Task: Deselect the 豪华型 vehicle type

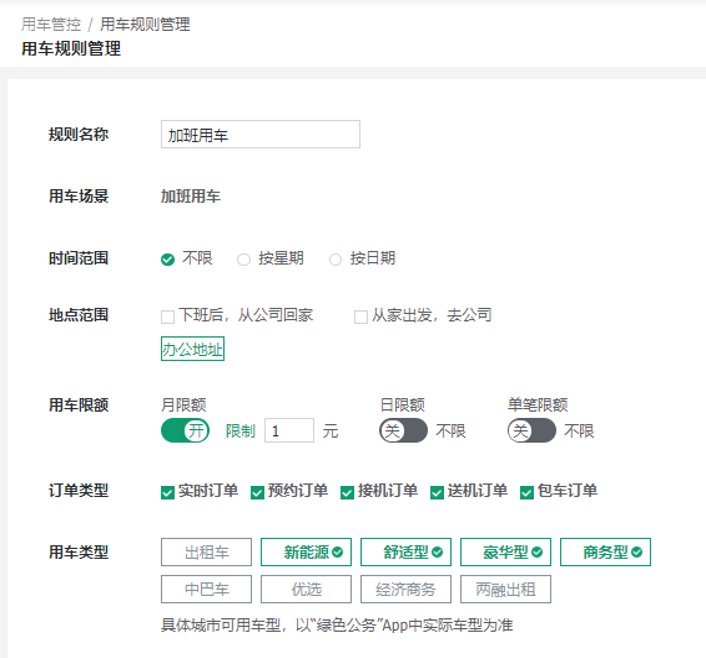Action: click(x=505, y=552)
